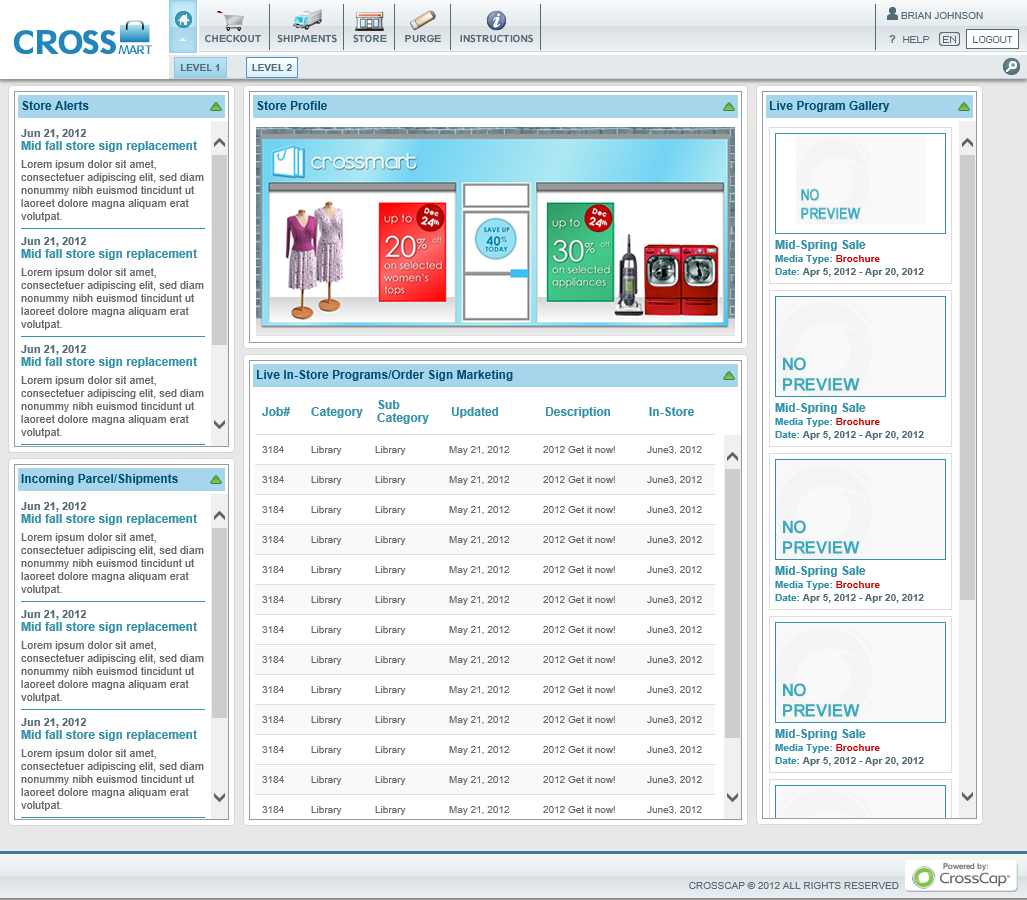Viewport: 1027px width, 900px height.
Task: Collapse the Store Alerts panel
Action: point(216,106)
